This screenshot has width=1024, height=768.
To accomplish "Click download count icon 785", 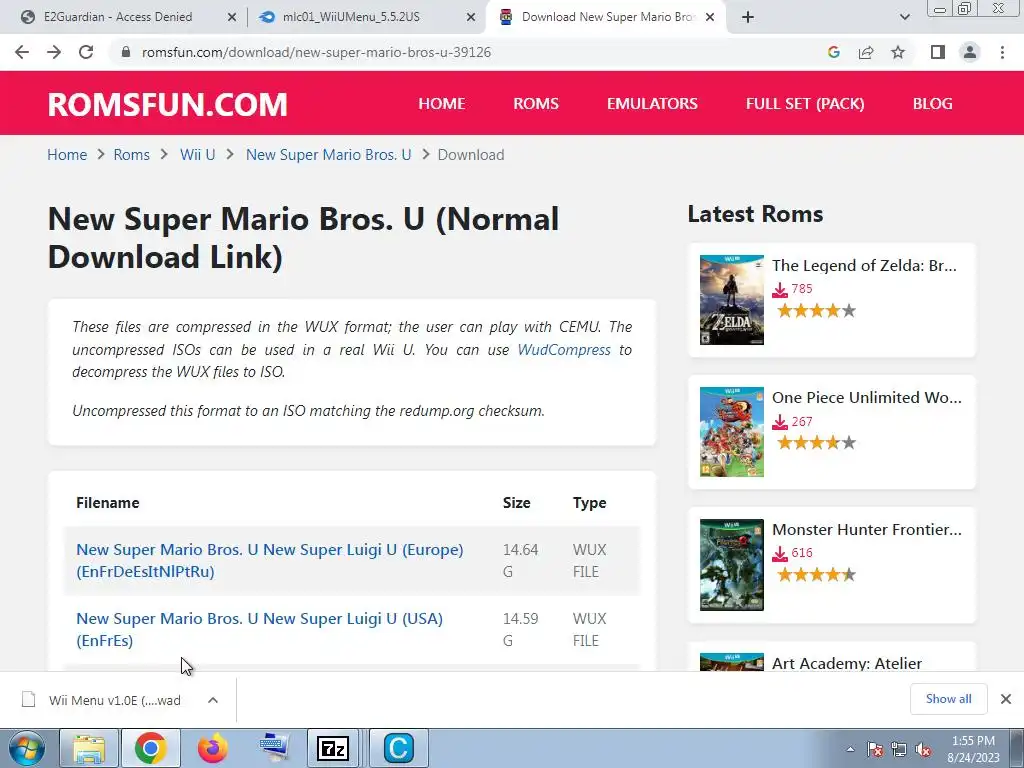I will (780, 290).
